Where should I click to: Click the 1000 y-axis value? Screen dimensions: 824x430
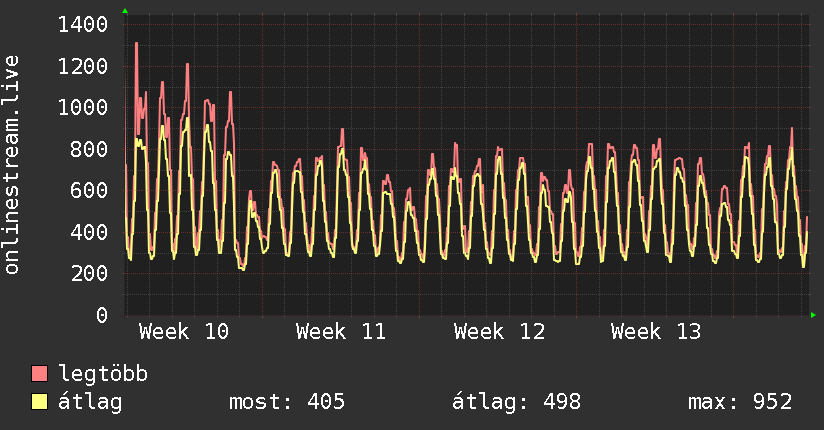[83, 107]
